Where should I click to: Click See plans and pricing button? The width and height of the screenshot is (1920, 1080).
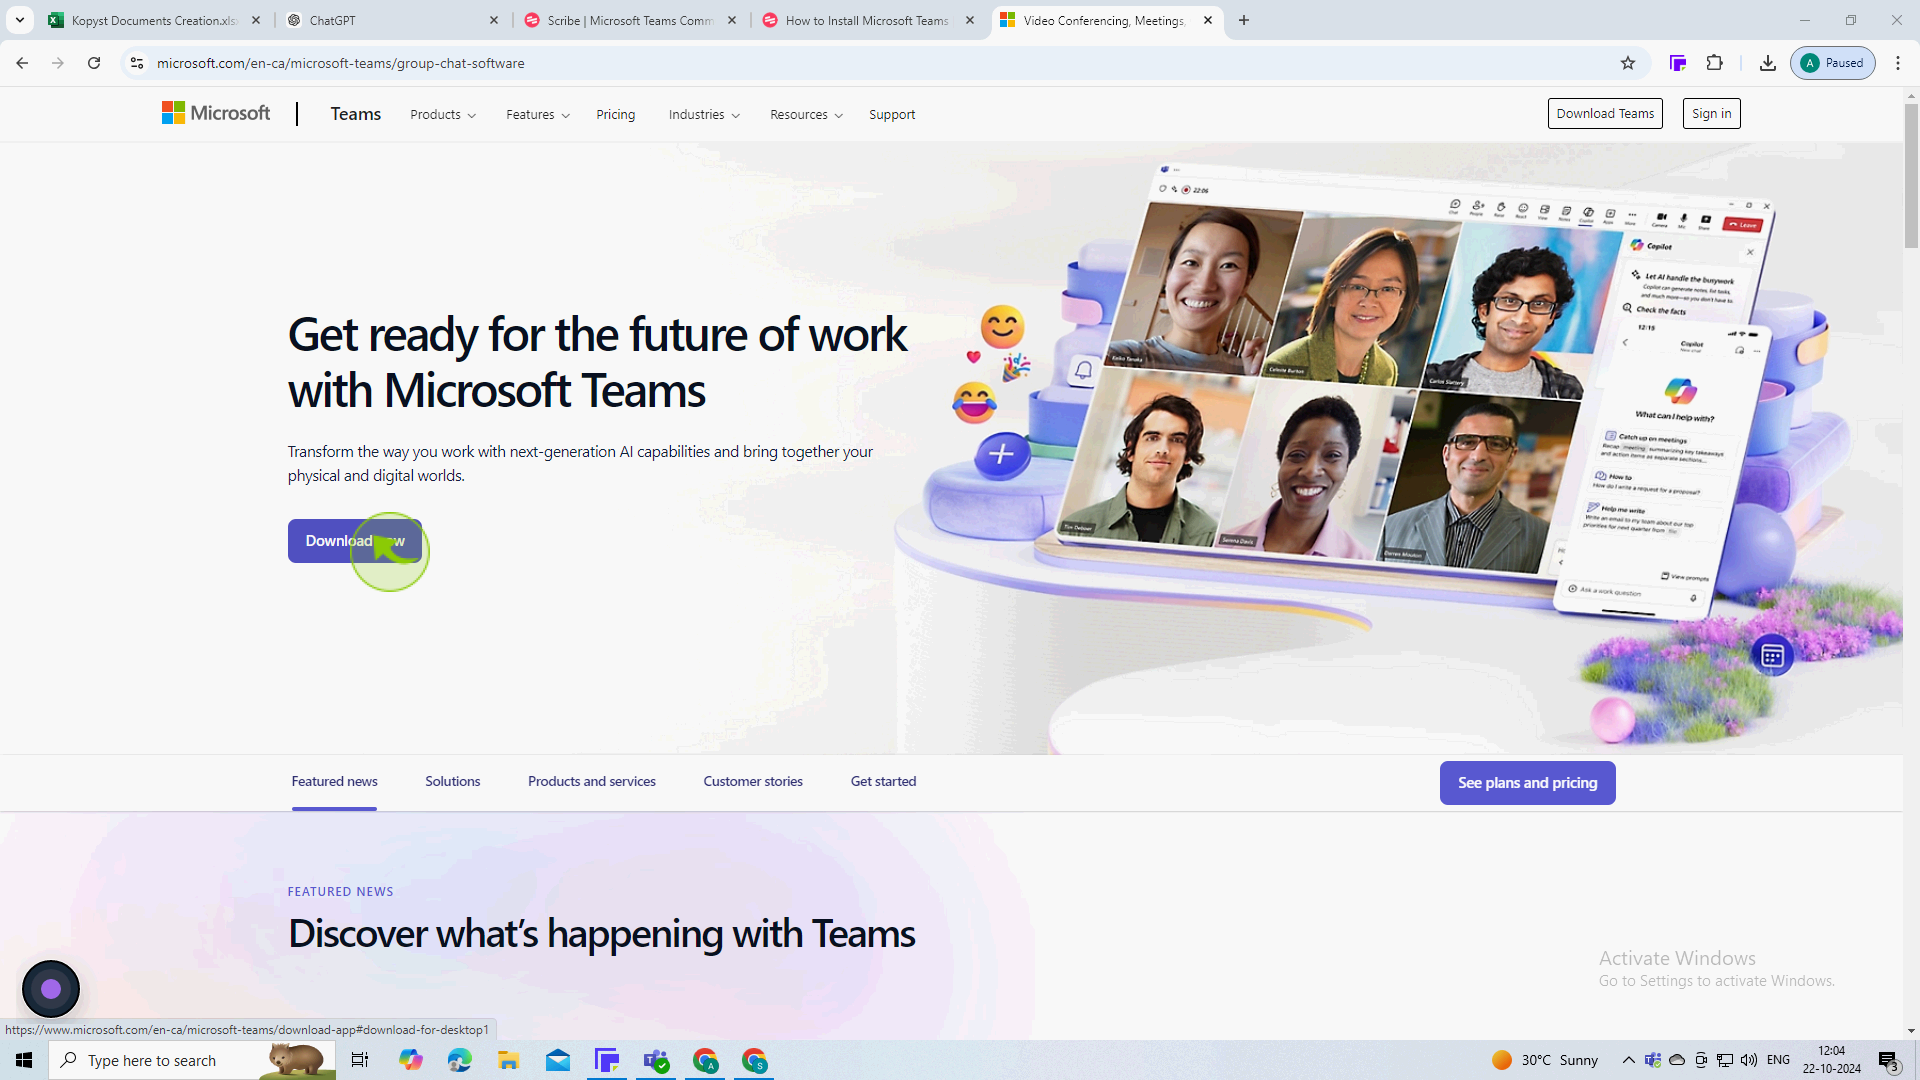[1528, 783]
